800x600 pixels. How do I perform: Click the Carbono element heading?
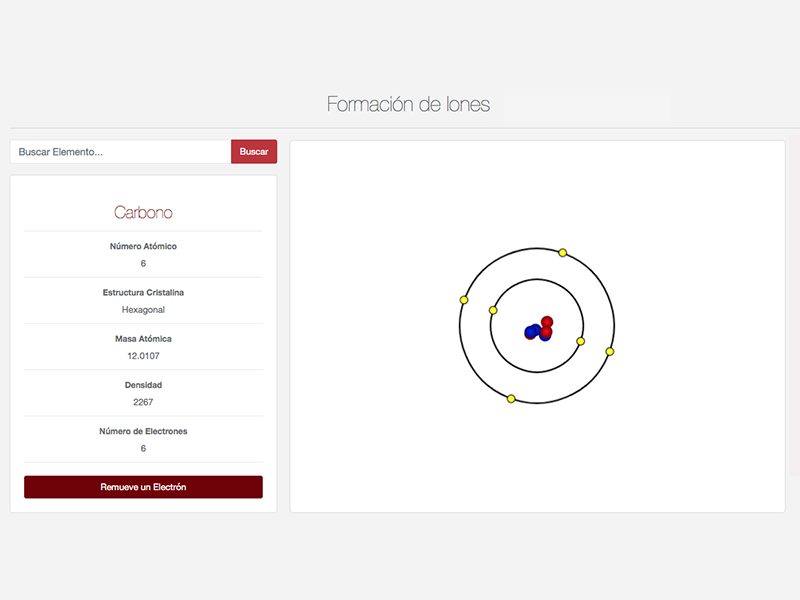tap(142, 212)
